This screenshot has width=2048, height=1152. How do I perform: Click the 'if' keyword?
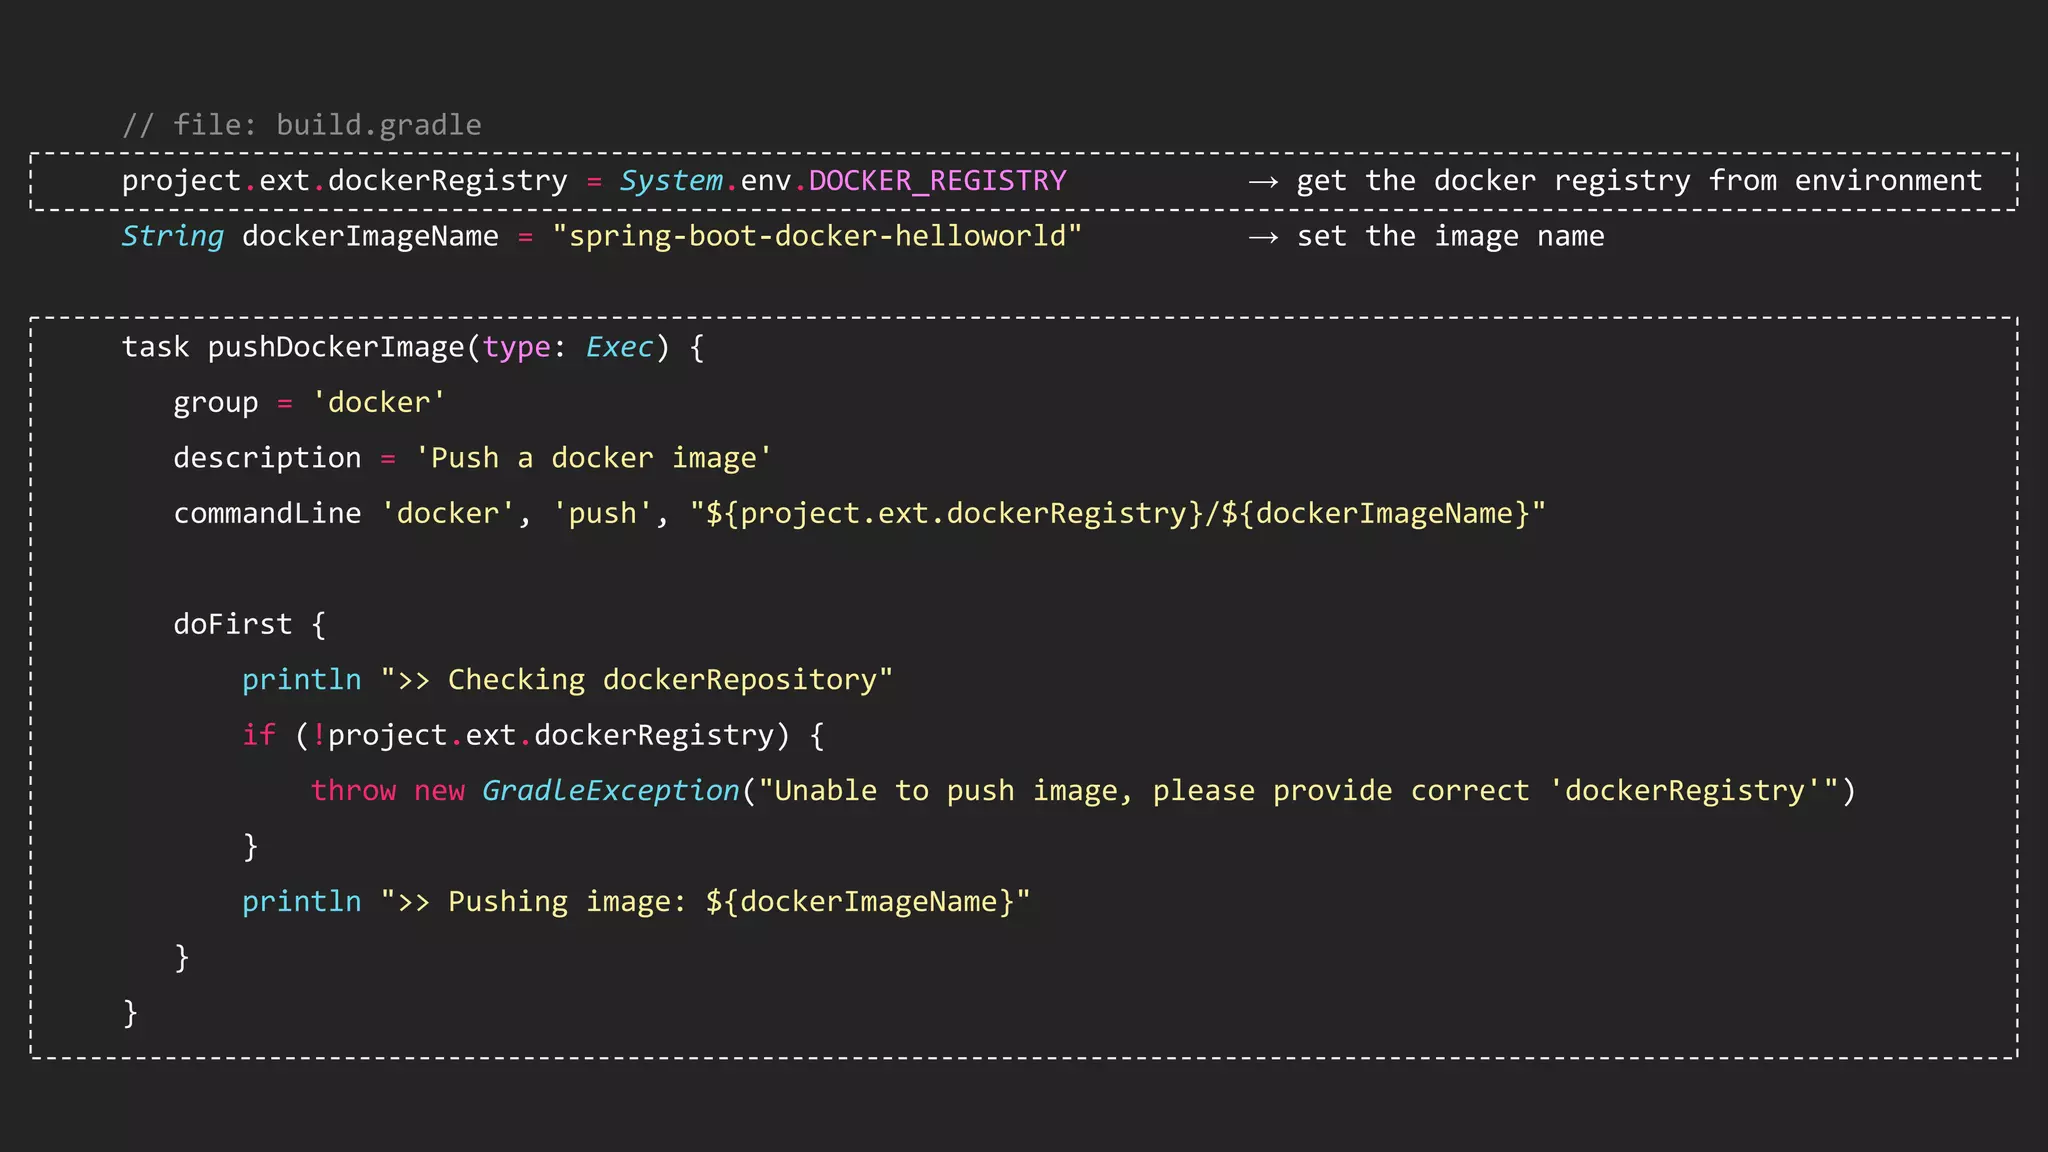(x=259, y=735)
